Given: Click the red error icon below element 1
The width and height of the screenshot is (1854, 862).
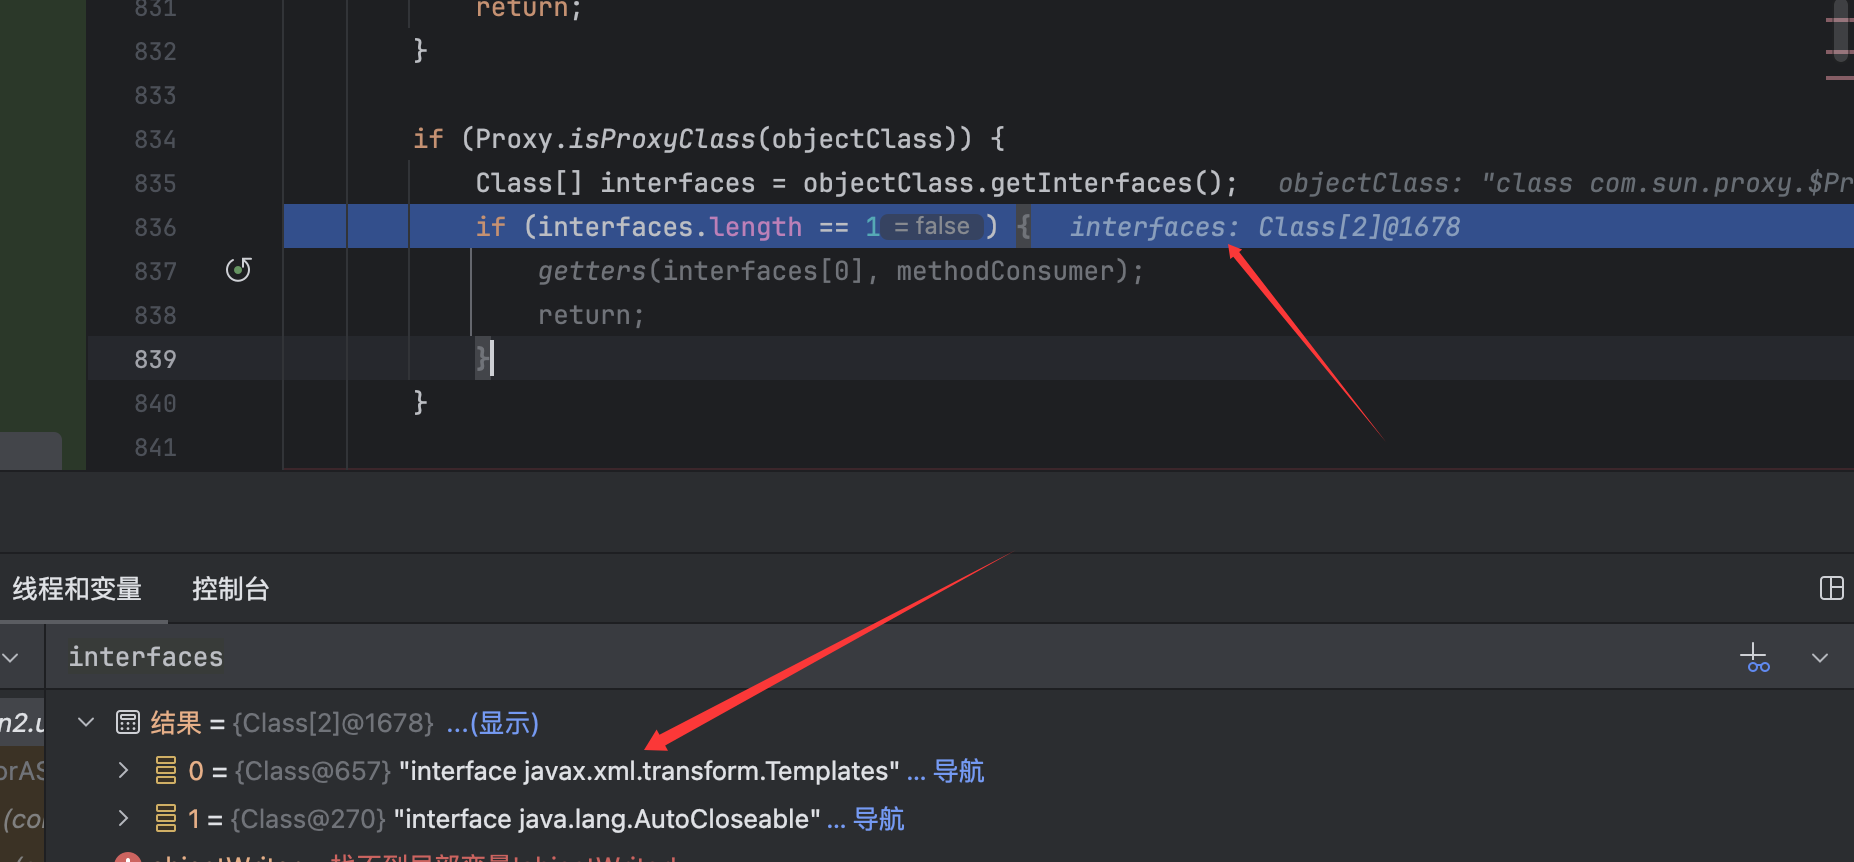Looking at the screenshot, I should 127,858.
